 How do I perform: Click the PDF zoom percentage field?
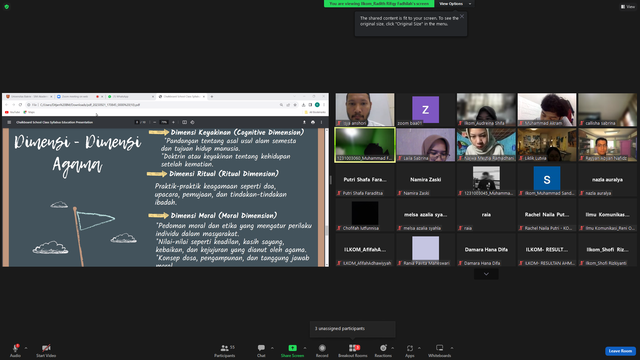(164, 122)
